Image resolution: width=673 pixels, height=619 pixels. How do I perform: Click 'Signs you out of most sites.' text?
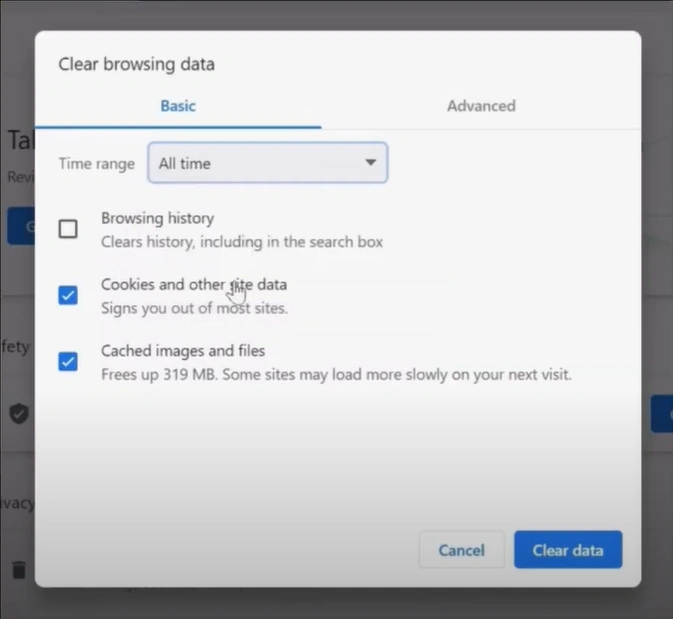click(x=194, y=308)
